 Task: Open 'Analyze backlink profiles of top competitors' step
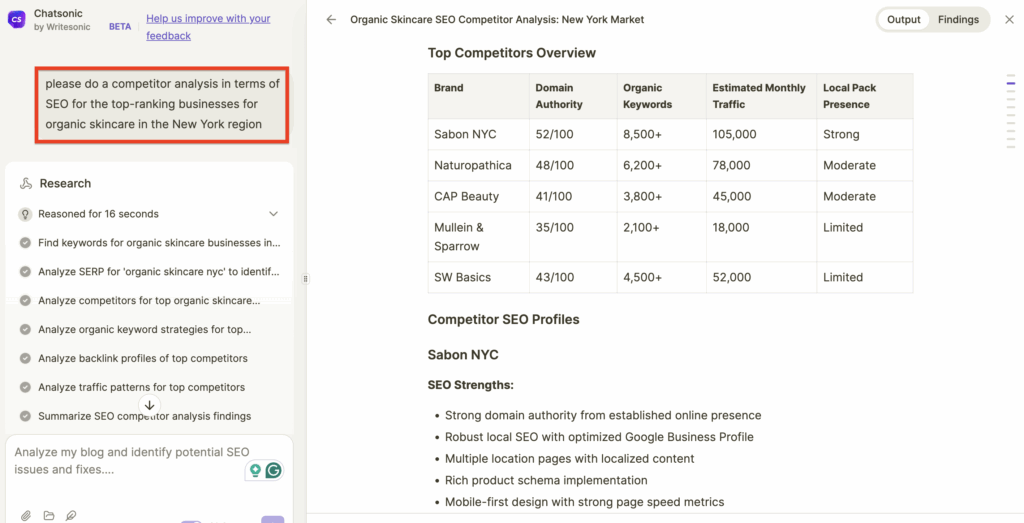tap(142, 358)
